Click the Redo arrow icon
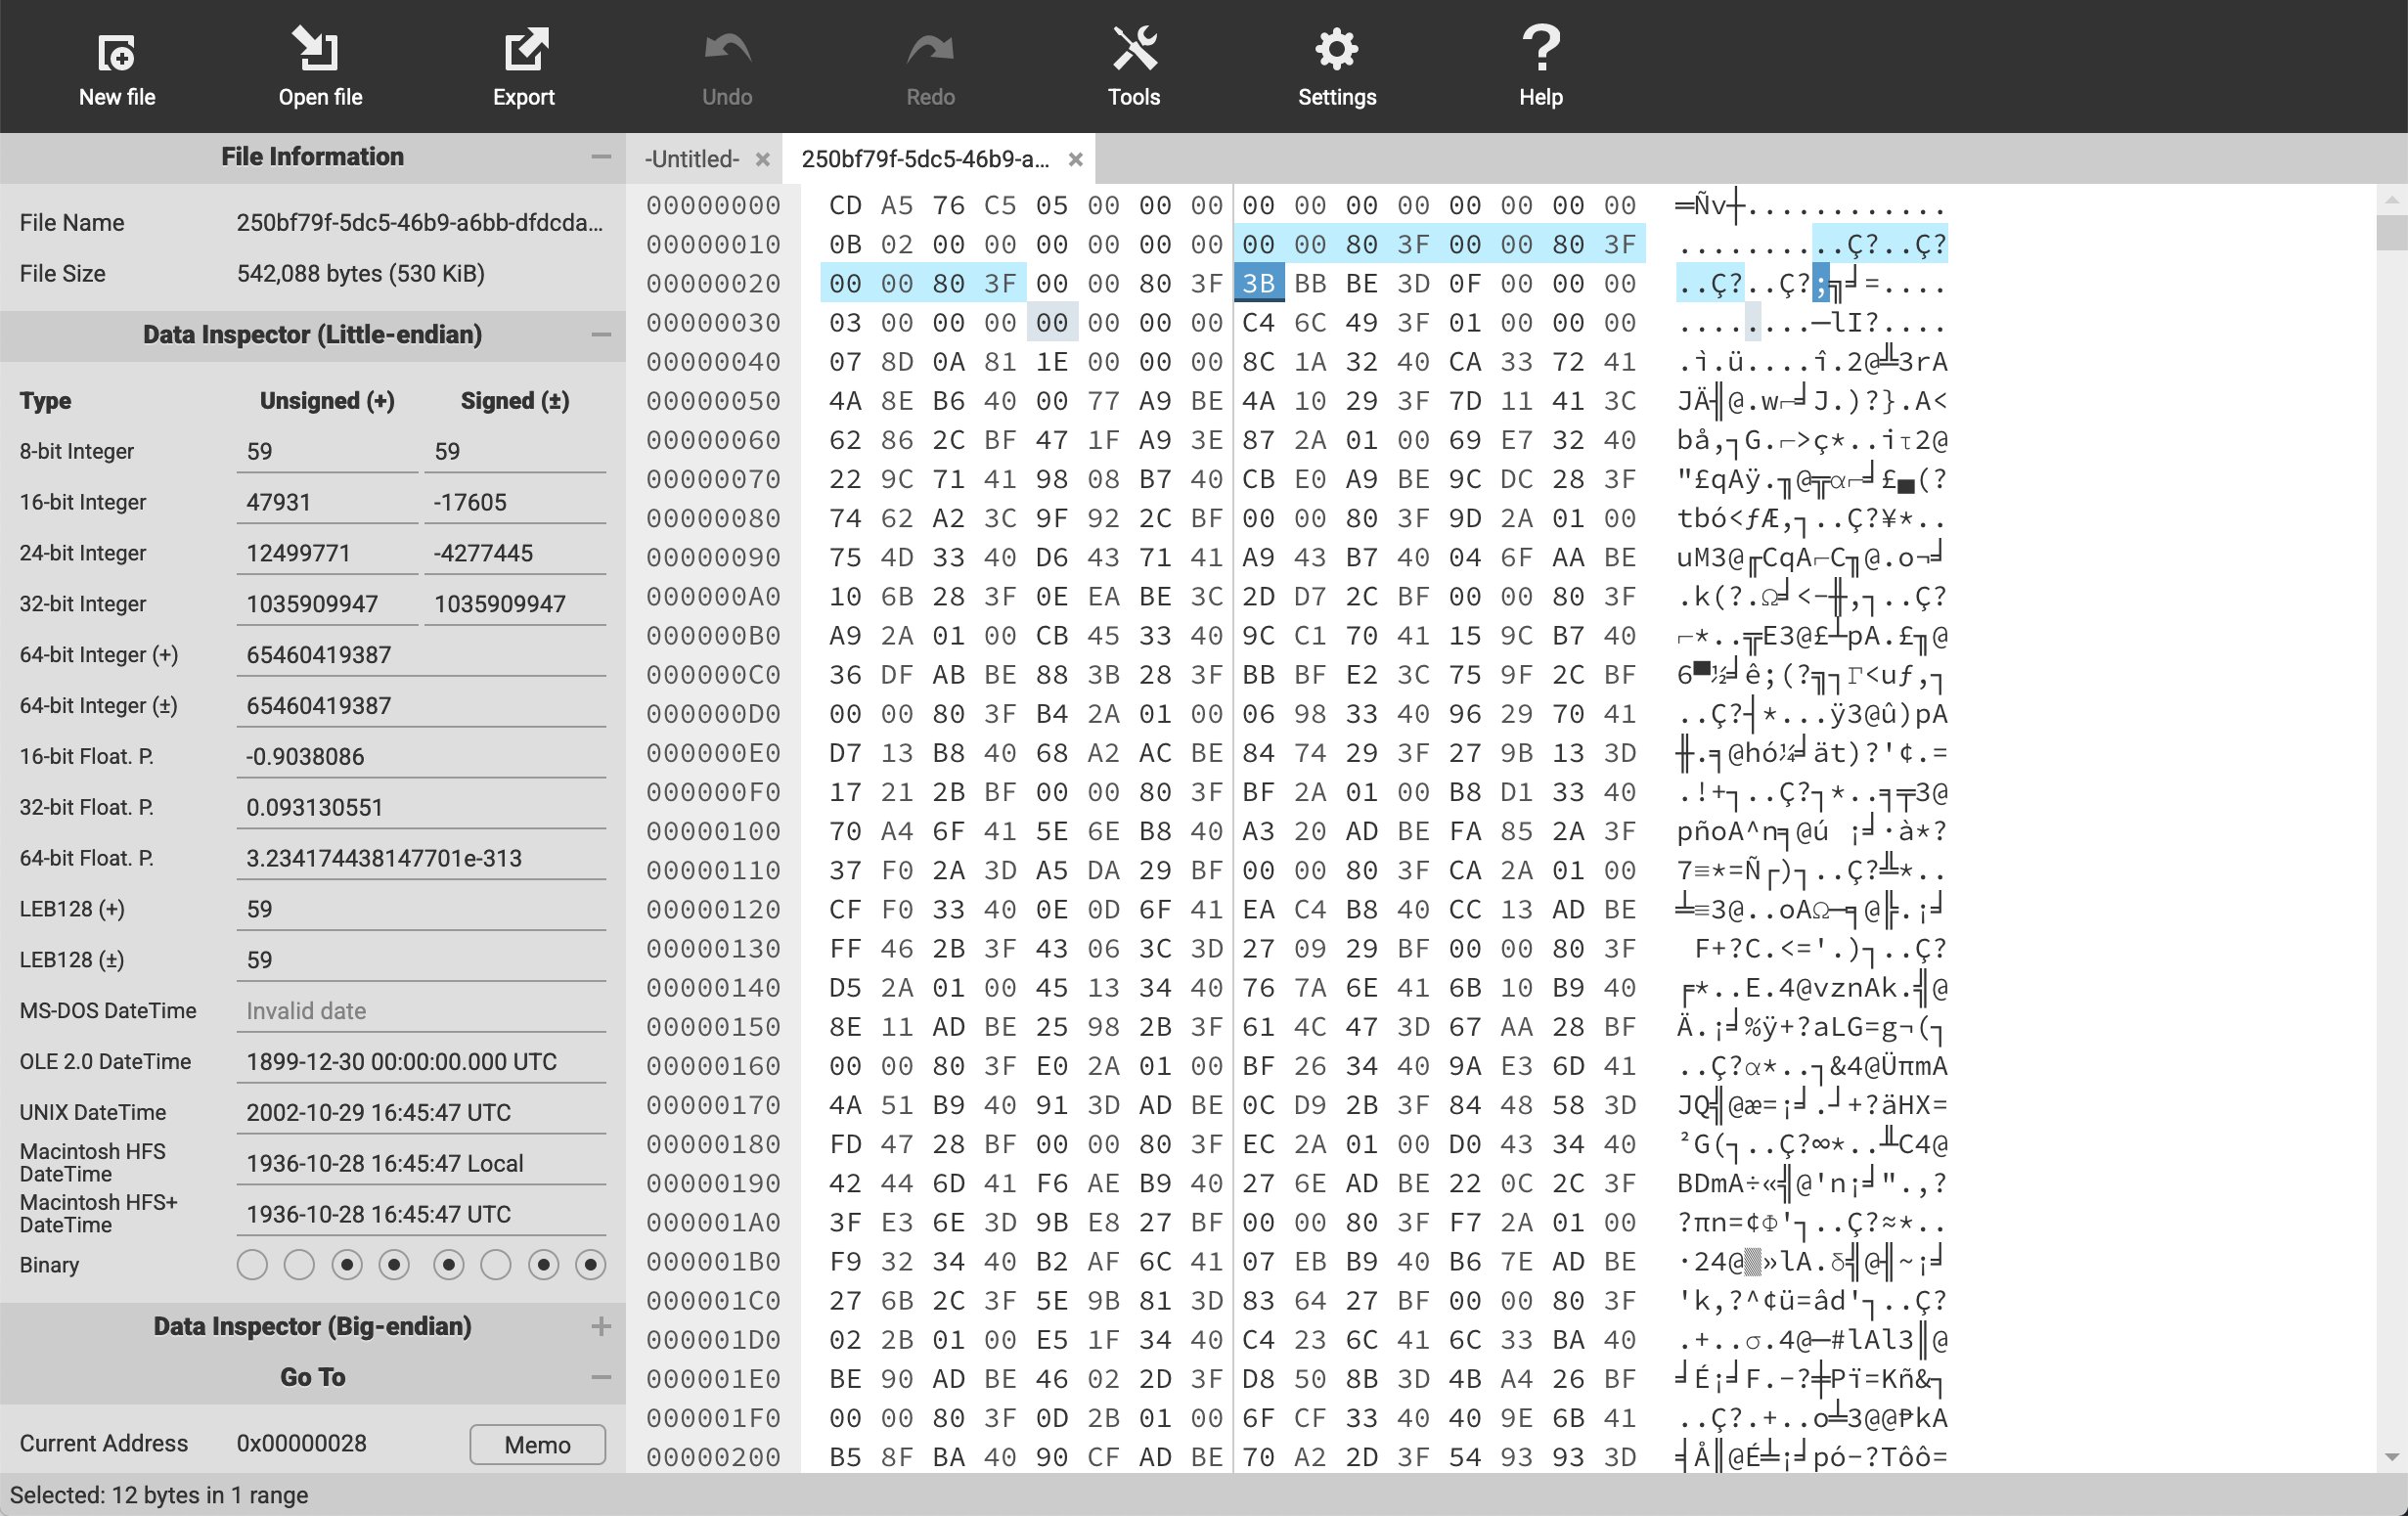The width and height of the screenshot is (2408, 1516). click(x=930, y=49)
